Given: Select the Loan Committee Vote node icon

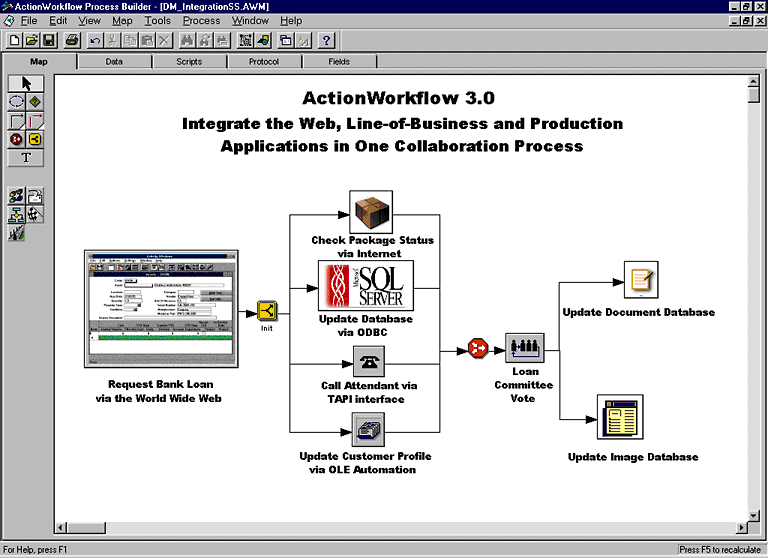Looking at the screenshot, I should tap(525, 348).
